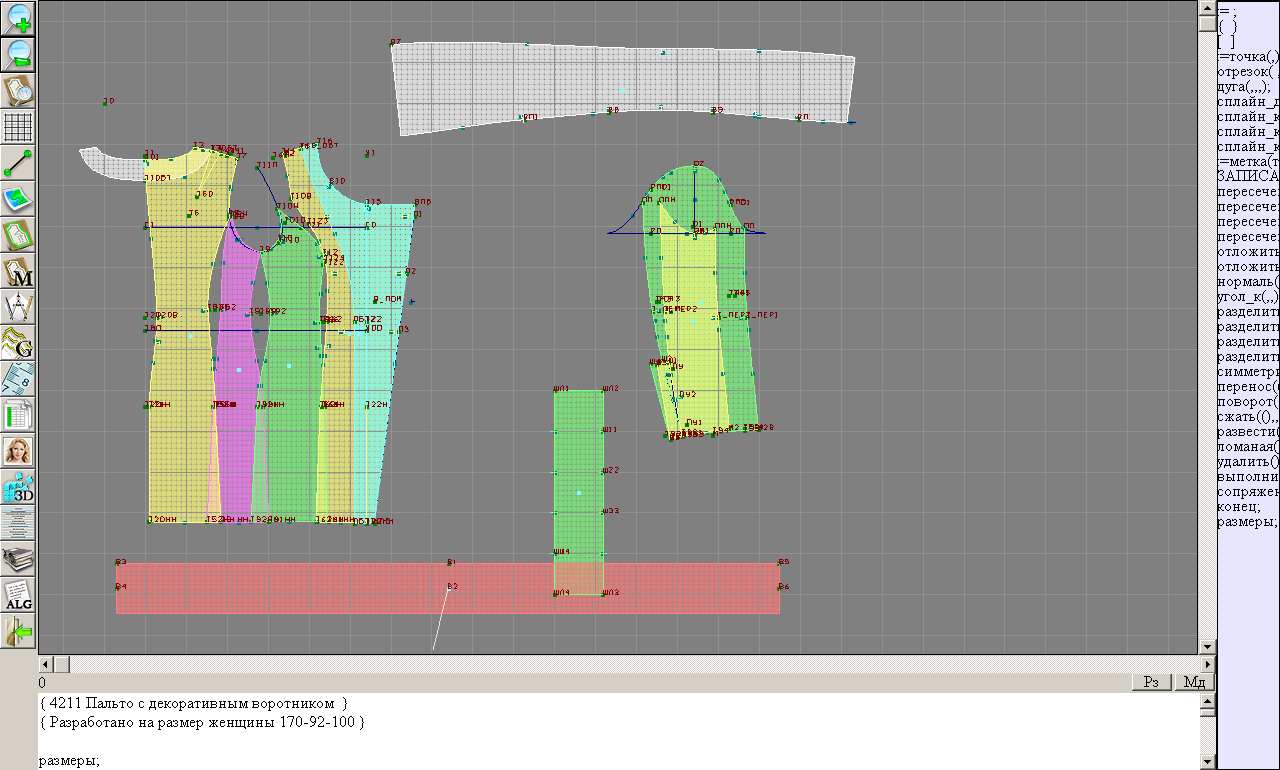Viewport: 1280px width, 770px height.
Task: Open the stacked books library icon
Action: [x=19, y=559]
